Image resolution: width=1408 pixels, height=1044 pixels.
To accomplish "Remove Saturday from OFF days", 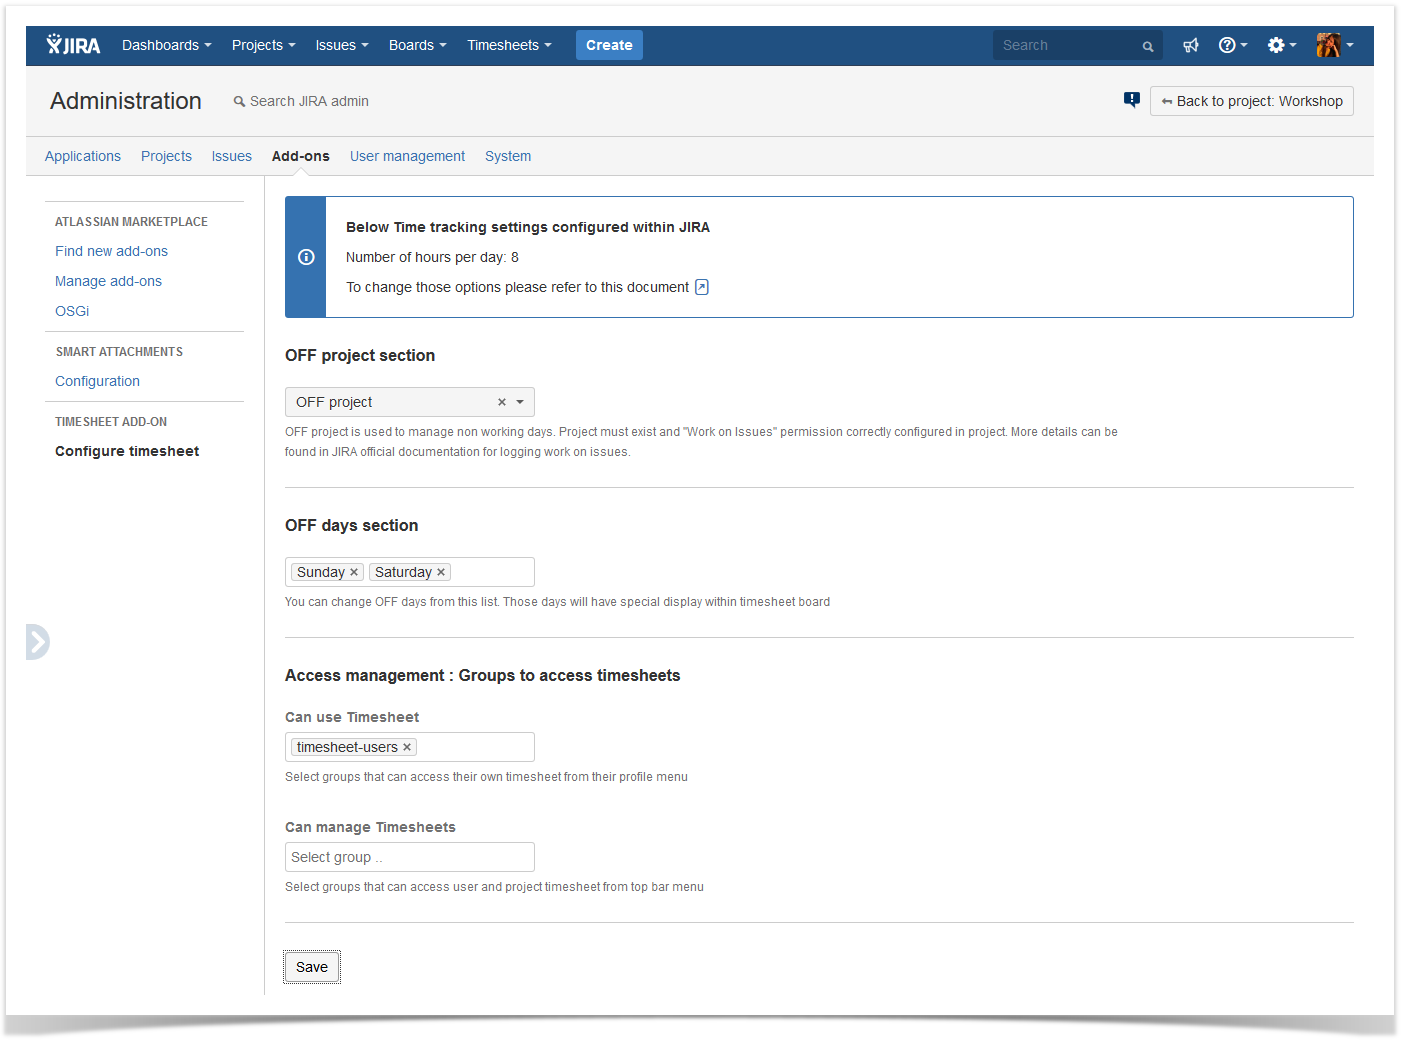I will point(441,572).
